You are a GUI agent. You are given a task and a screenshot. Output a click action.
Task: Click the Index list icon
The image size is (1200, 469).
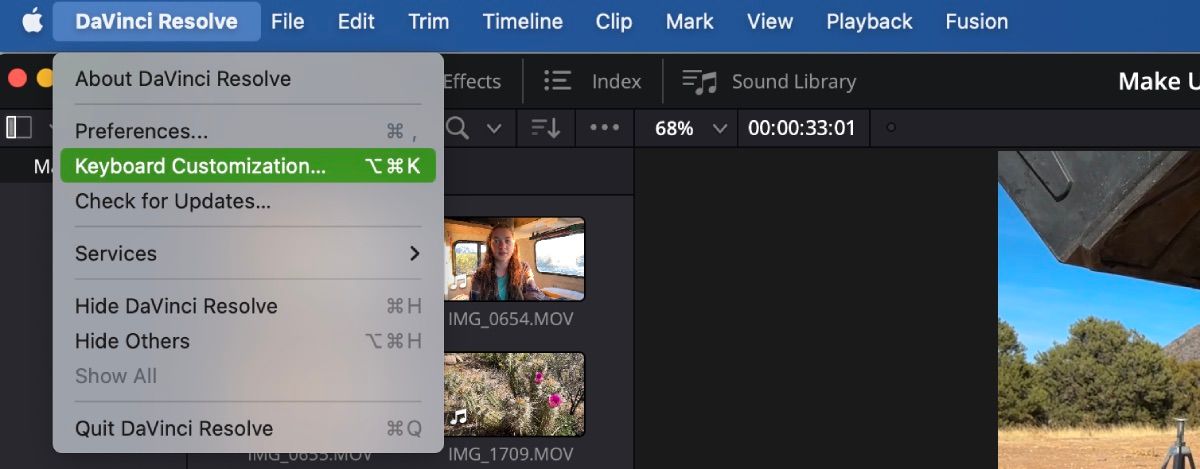click(557, 81)
